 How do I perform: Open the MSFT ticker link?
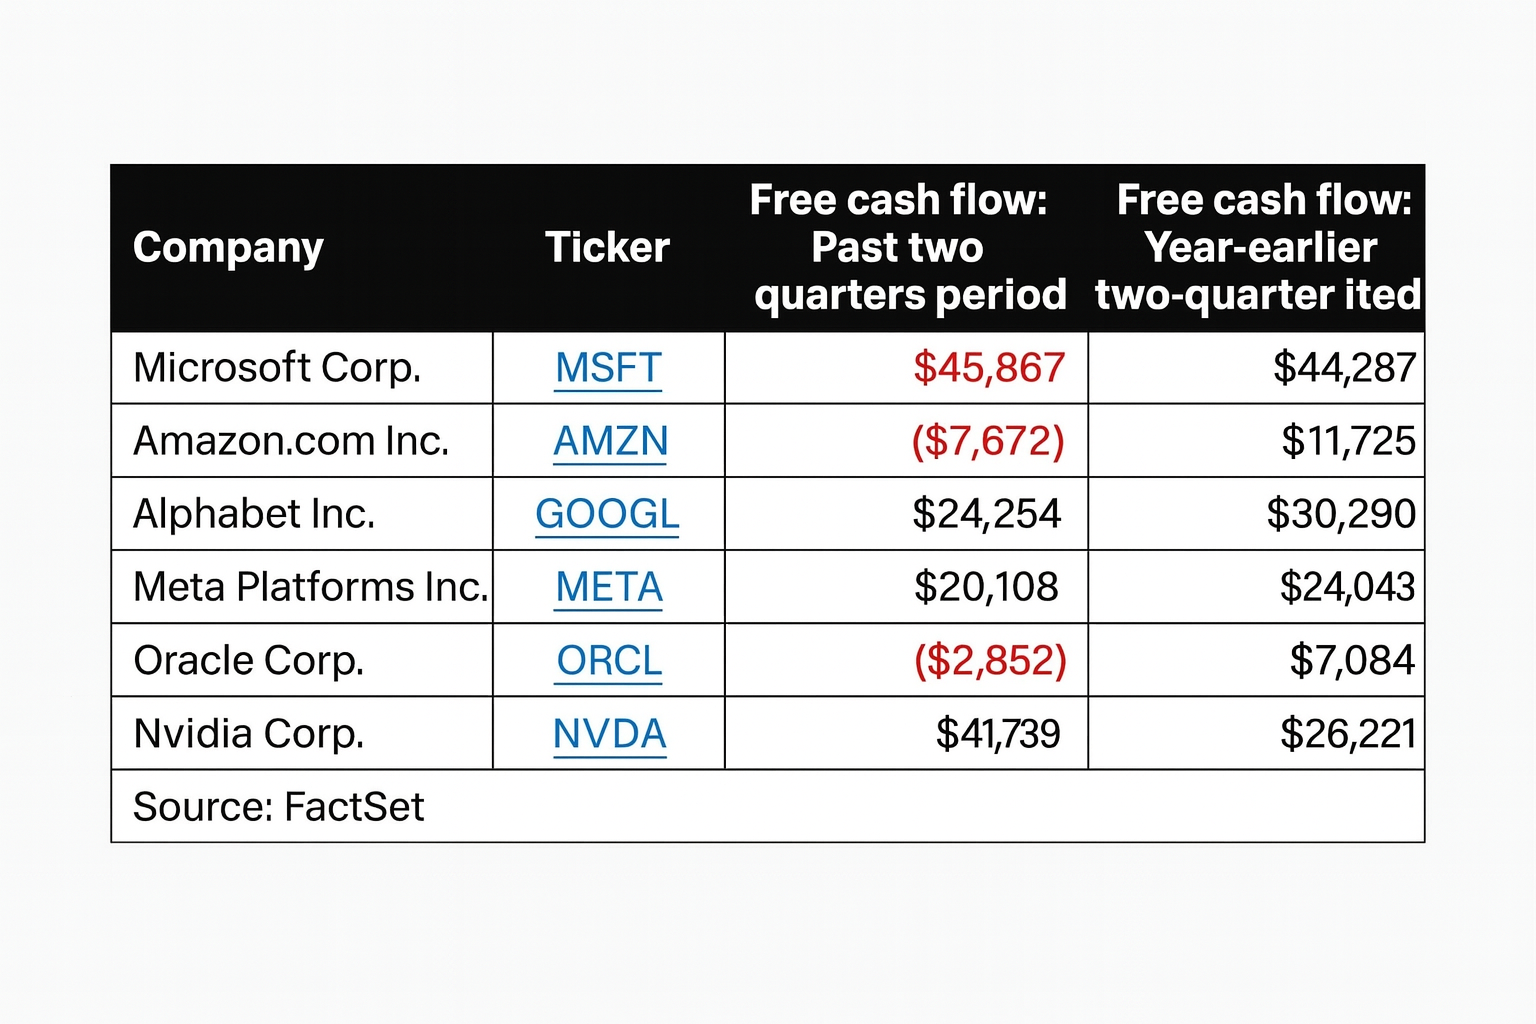608,368
